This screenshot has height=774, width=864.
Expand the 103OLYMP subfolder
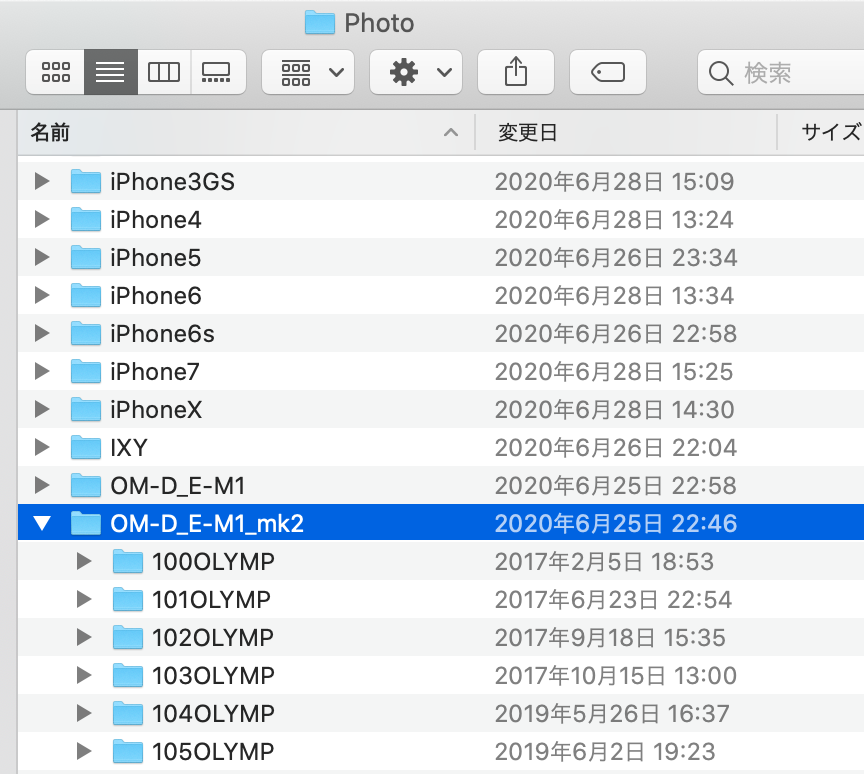click(x=84, y=675)
